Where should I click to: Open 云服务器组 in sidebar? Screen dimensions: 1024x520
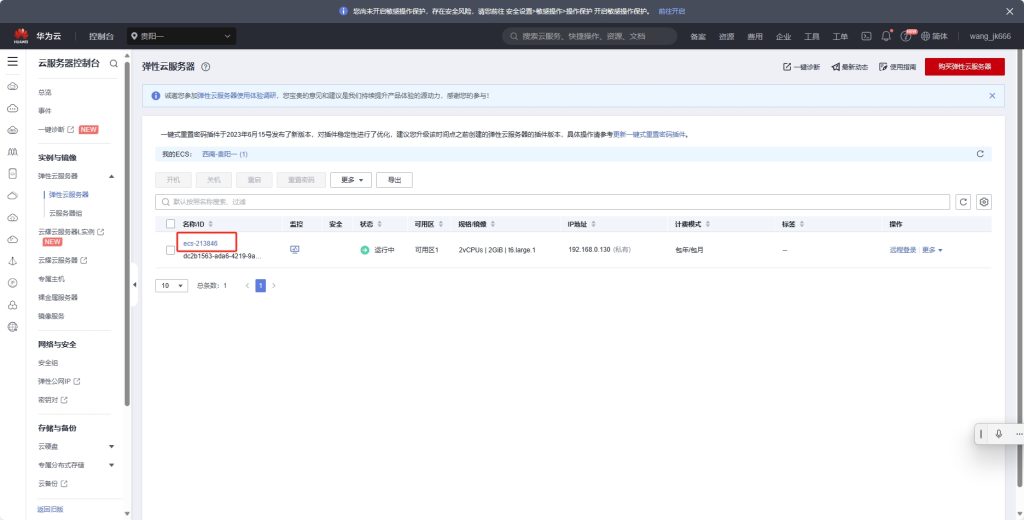[65, 213]
